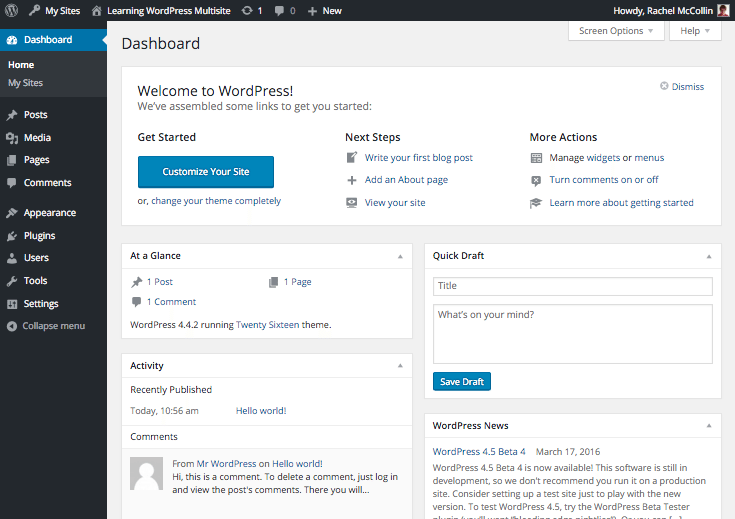Click Turn comments on or off link
The width and height of the screenshot is (735, 519).
(x=604, y=180)
